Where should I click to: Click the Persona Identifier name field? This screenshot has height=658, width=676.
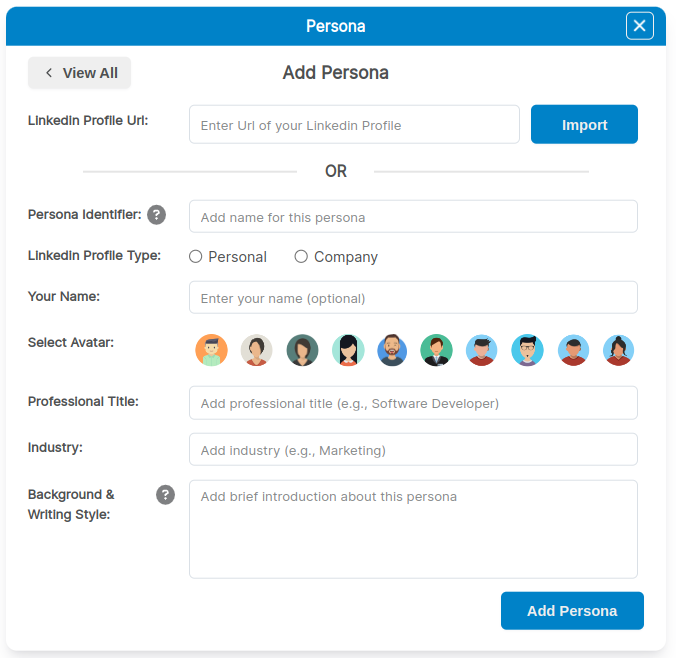pos(413,216)
